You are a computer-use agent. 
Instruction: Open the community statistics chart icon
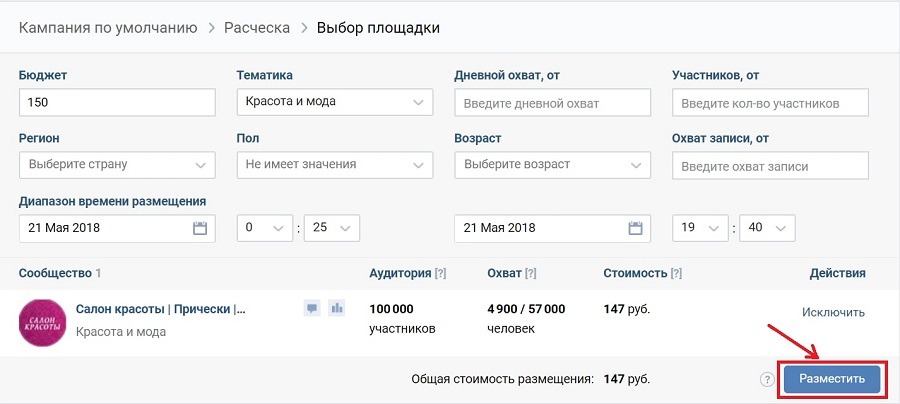pyautogui.click(x=337, y=308)
